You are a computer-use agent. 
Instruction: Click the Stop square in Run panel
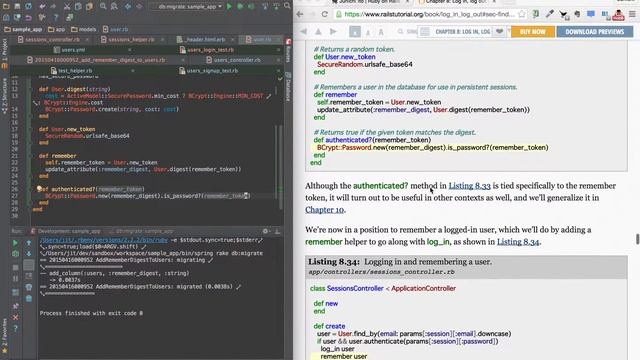pos(15,268)
